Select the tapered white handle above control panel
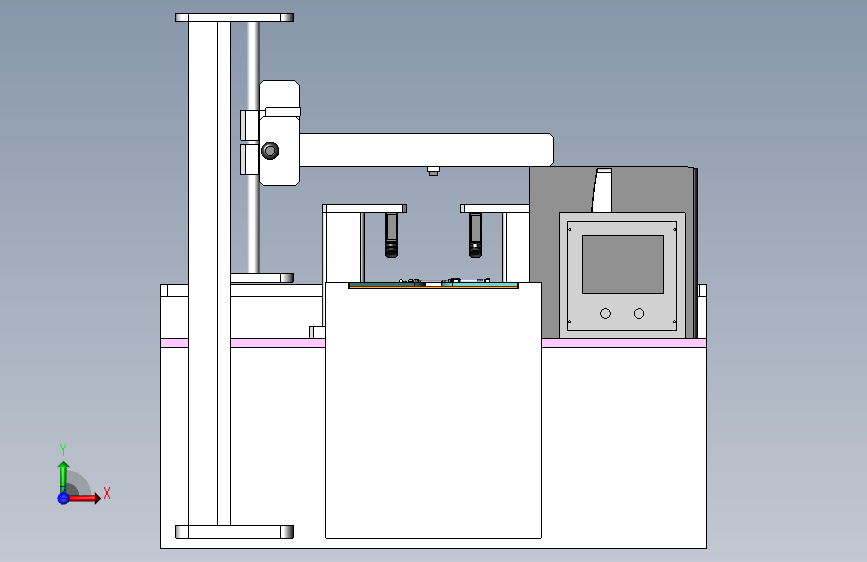The width and height of the screenshot is (867, 562). point(602,190)
